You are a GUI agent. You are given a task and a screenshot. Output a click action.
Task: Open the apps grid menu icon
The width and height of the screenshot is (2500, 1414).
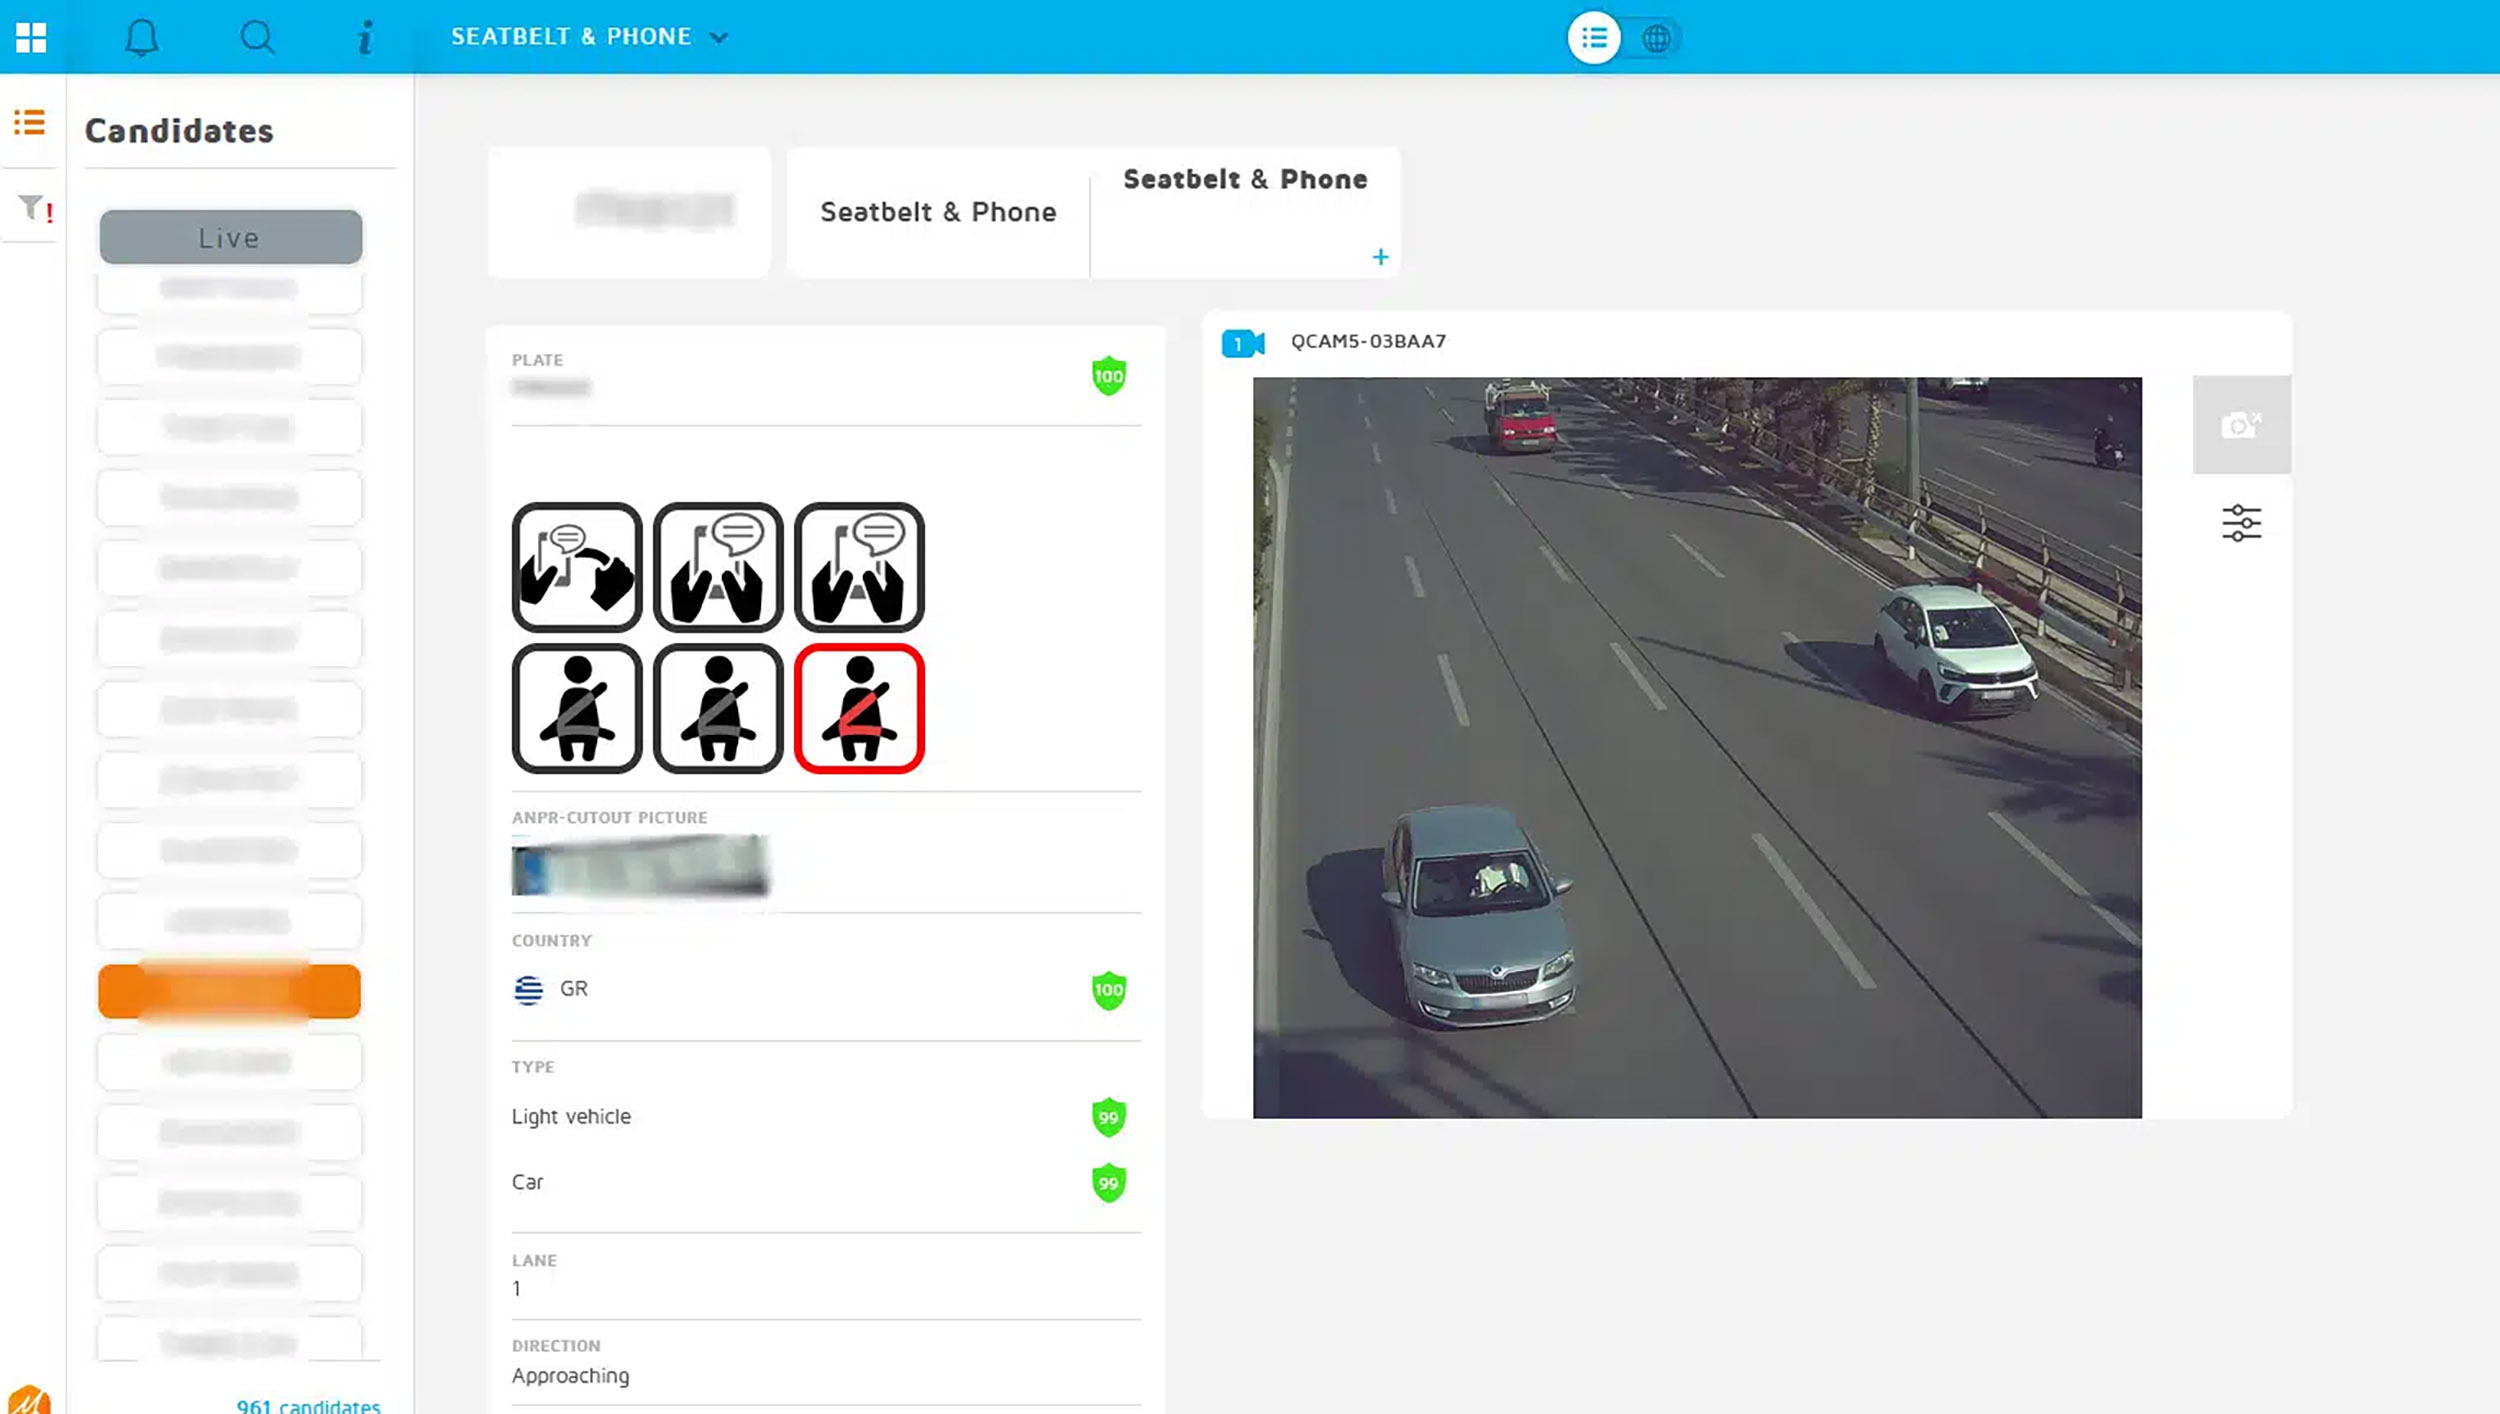[x=31, y=38]
